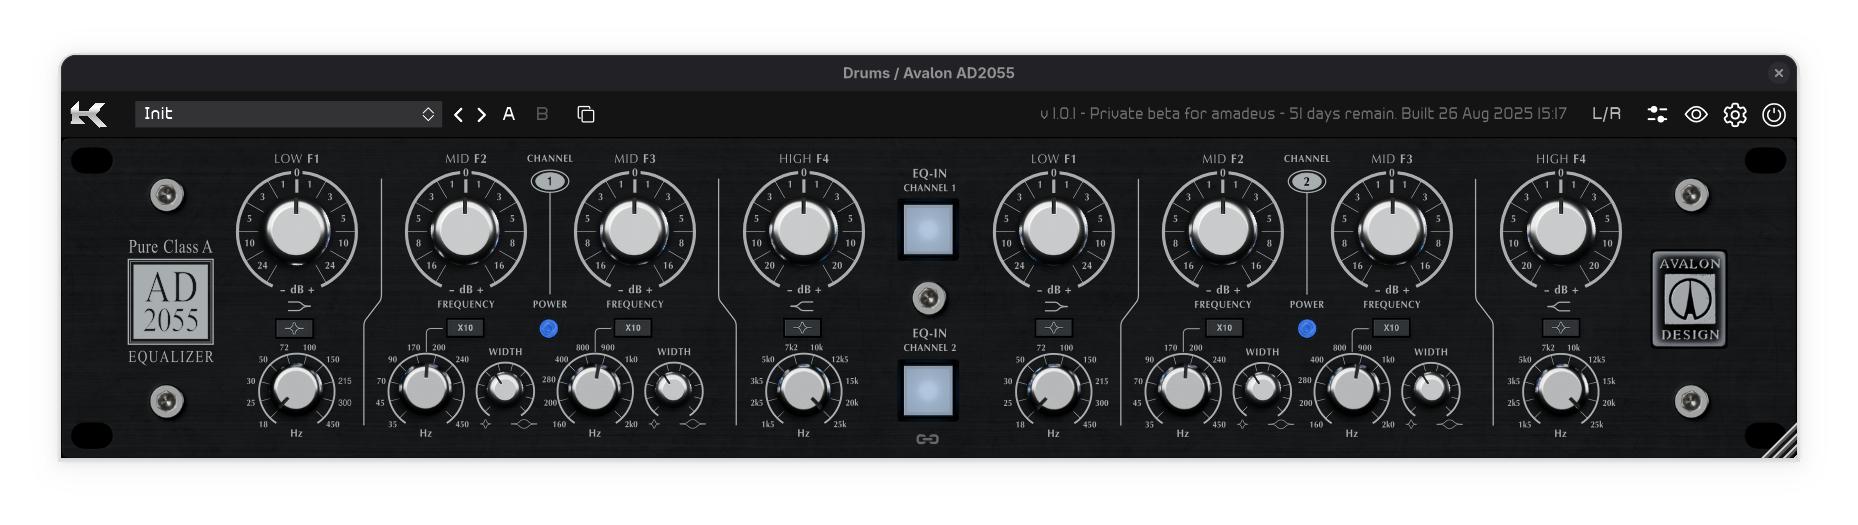Toggle EQ-IN Channel 1 button
The width and height of the screenshot is (1858, 525).
[928, 229]
